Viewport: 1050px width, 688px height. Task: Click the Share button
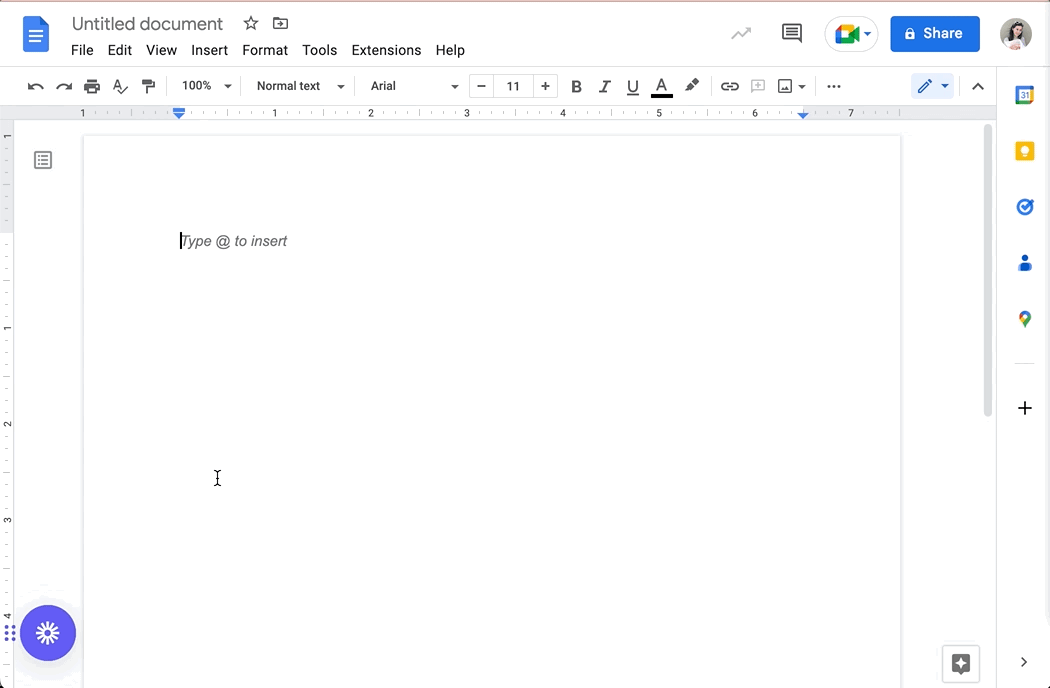[x=934, y=33]
